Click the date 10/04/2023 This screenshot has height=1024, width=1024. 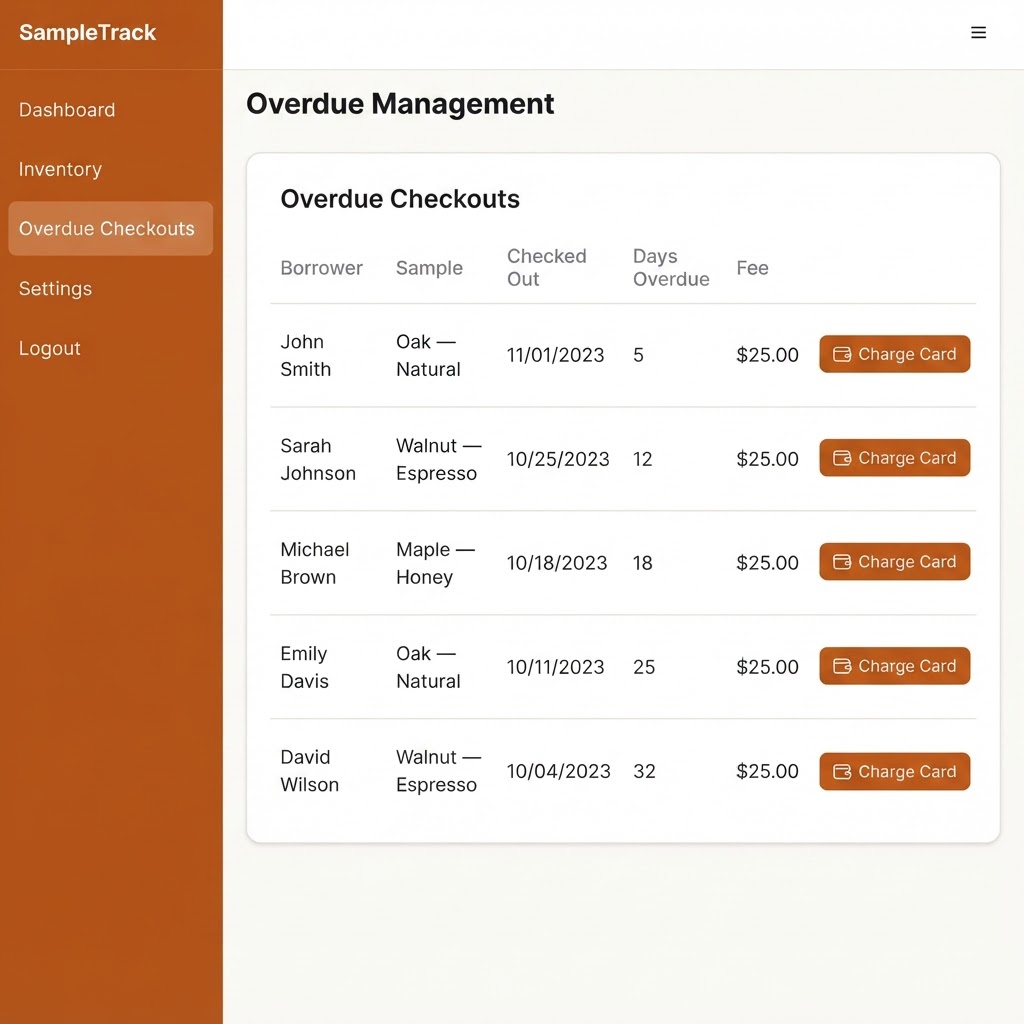559,771
